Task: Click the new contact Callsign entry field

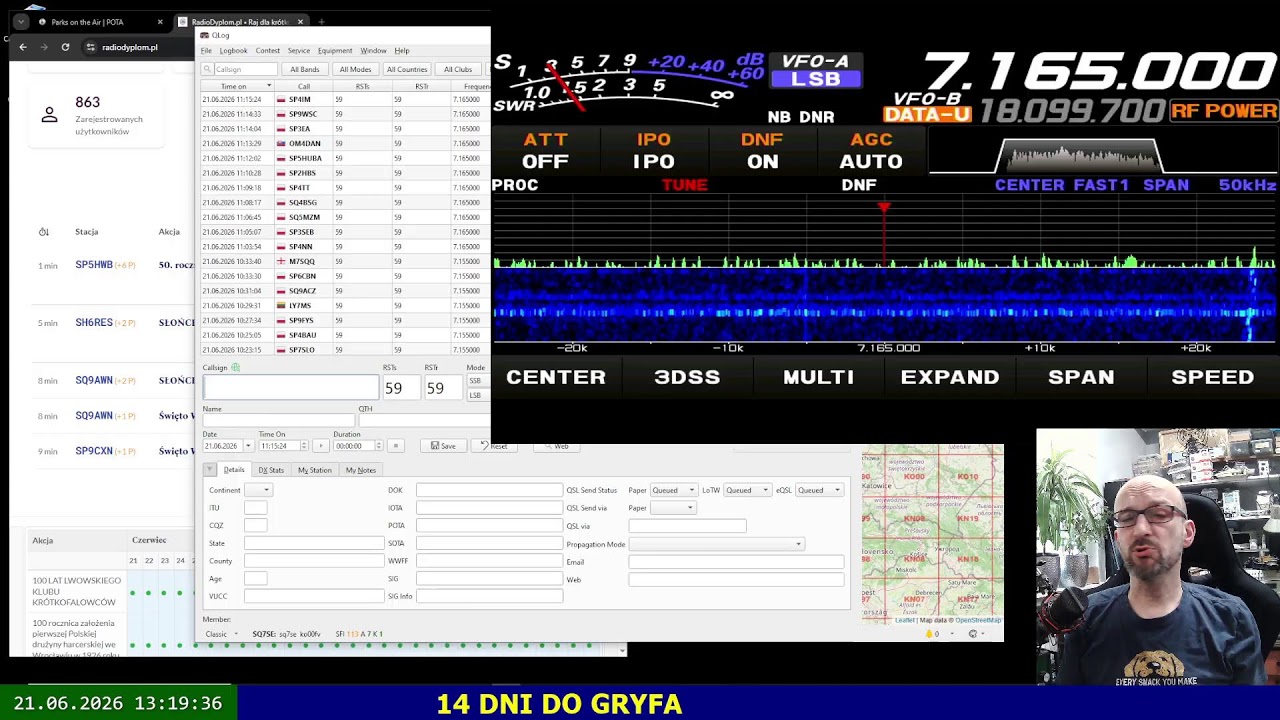Action: pos(290,387)
